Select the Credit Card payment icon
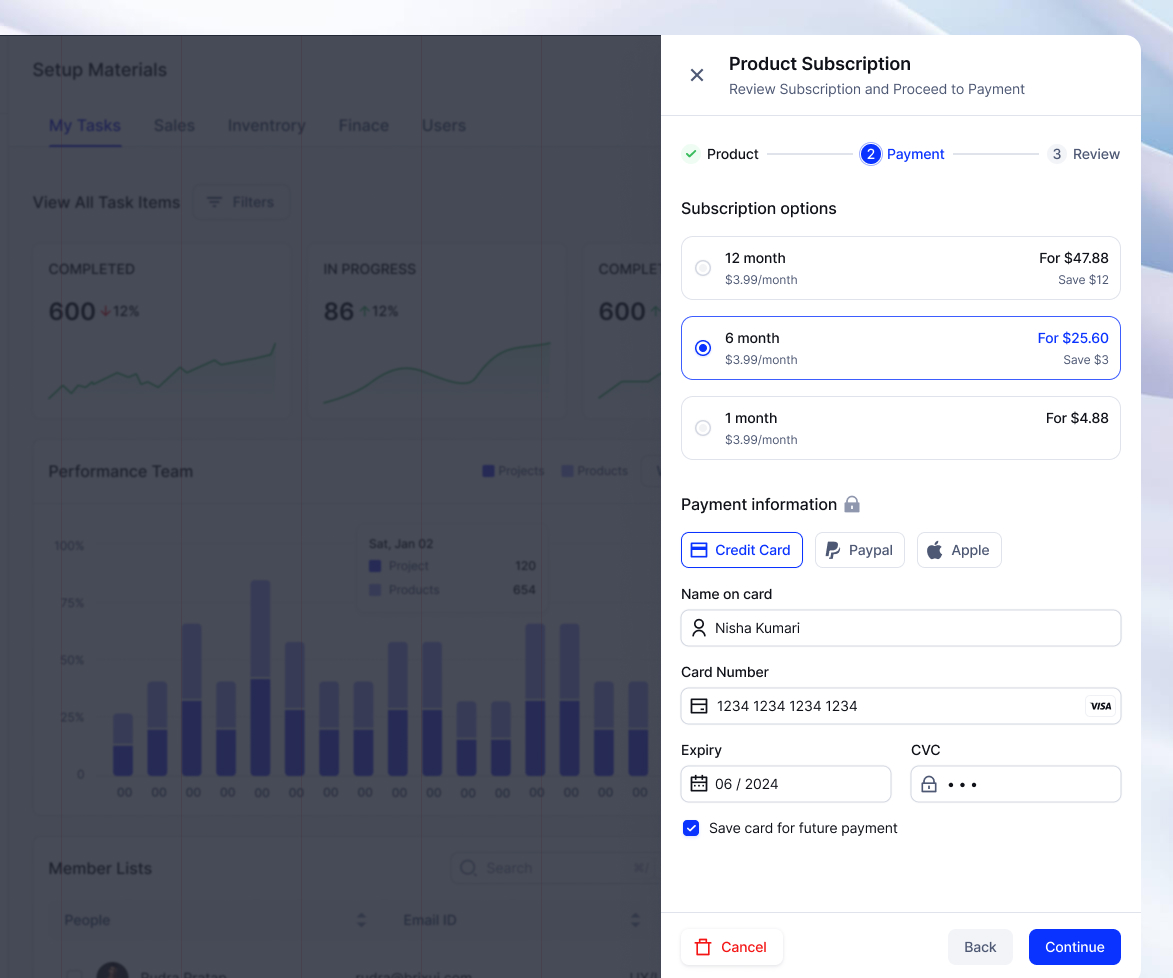 coord(700,550)
